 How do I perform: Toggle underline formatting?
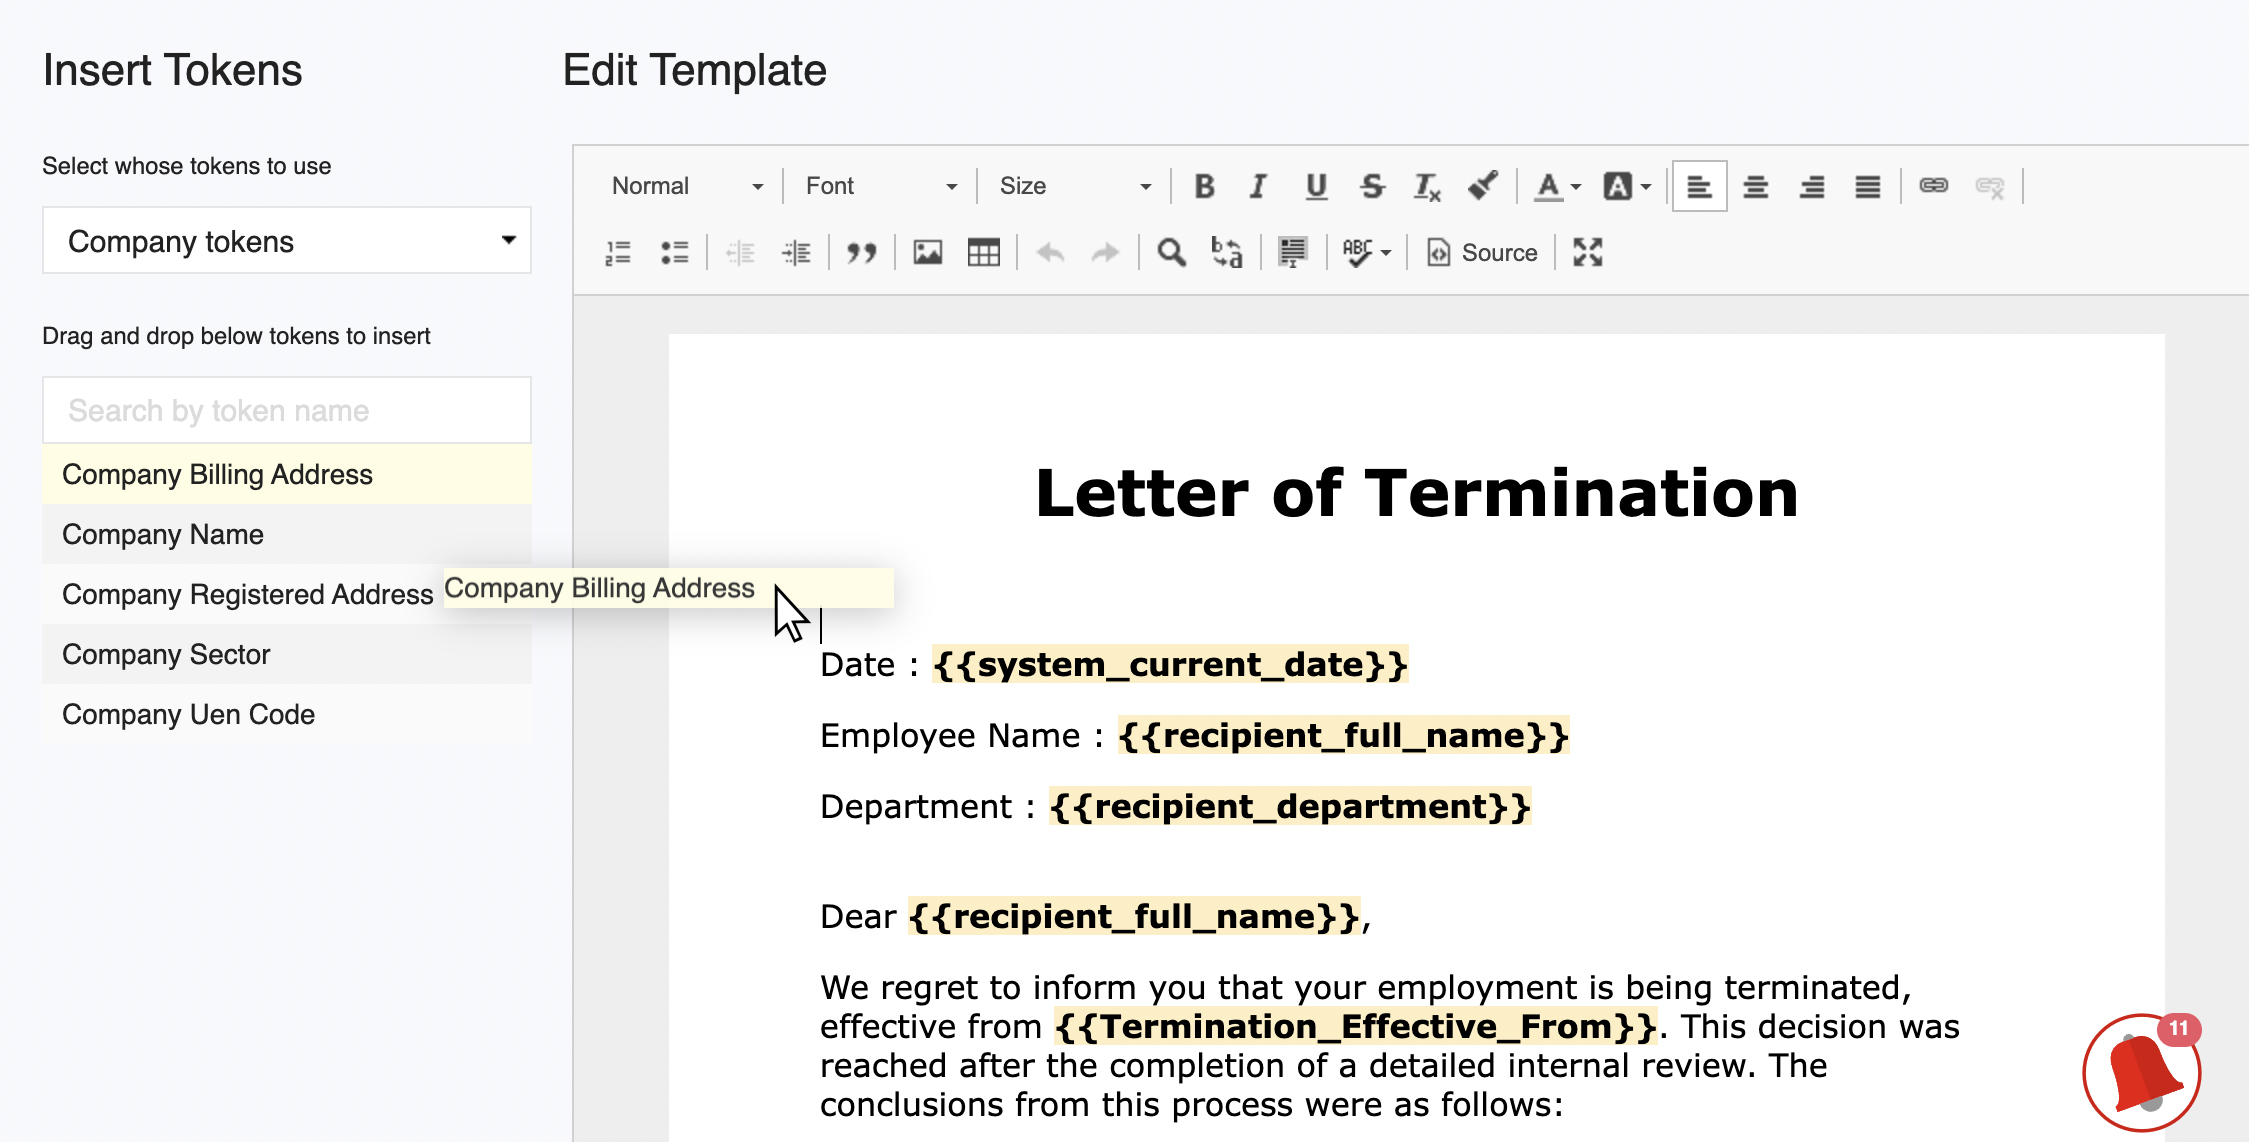[1316, 186]
